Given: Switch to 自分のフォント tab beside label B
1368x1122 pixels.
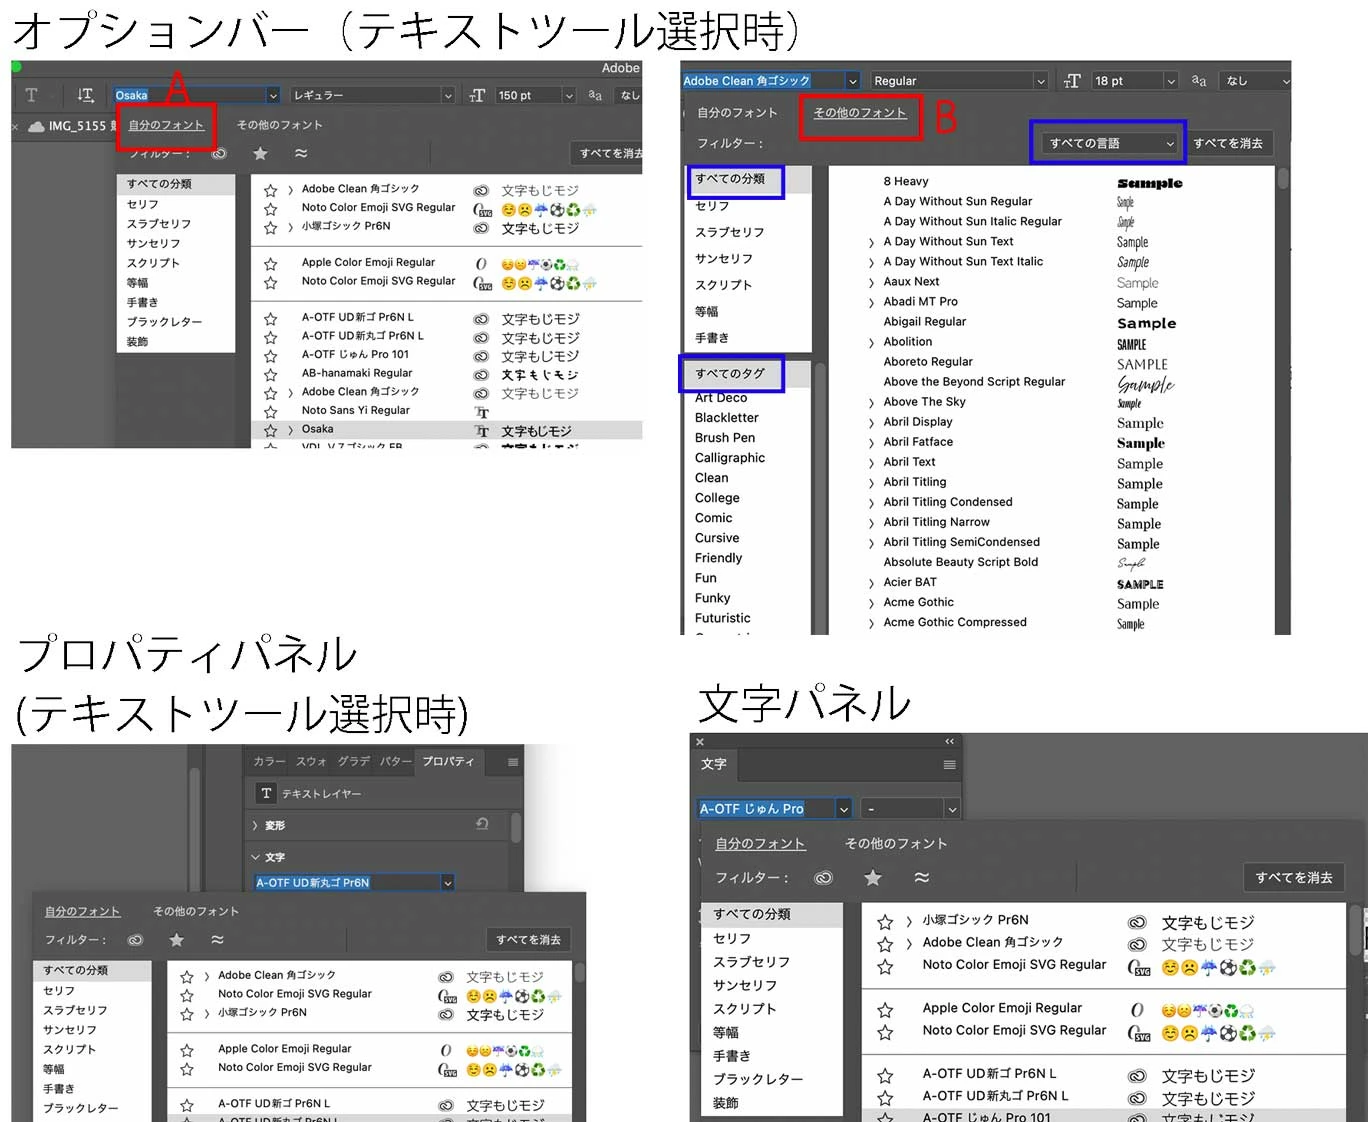Looking at the screenshot, I should click(x=737, y=113).
